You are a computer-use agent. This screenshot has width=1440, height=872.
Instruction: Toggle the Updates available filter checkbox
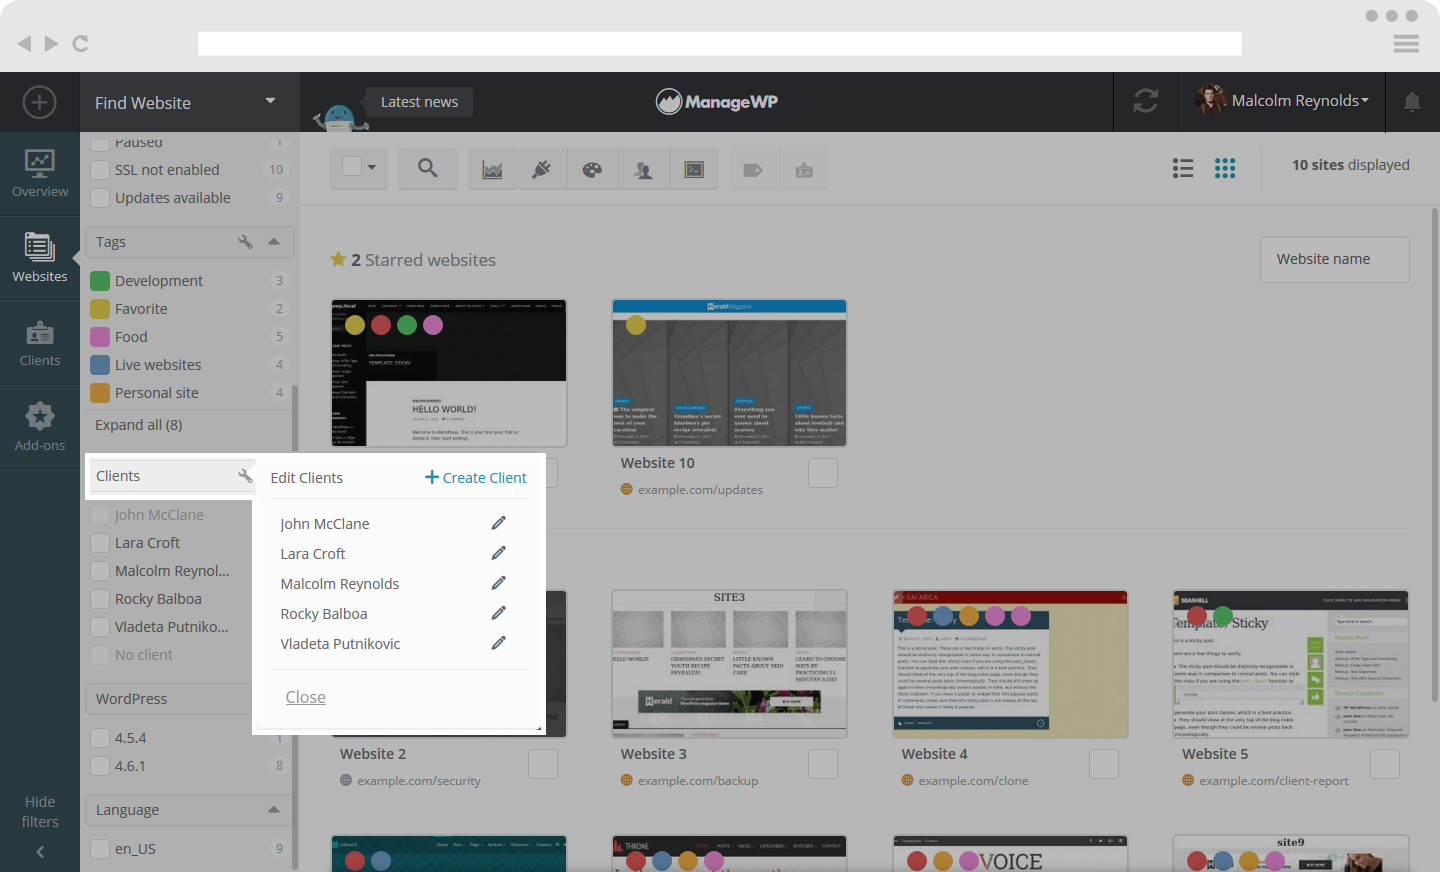(100, 198)
